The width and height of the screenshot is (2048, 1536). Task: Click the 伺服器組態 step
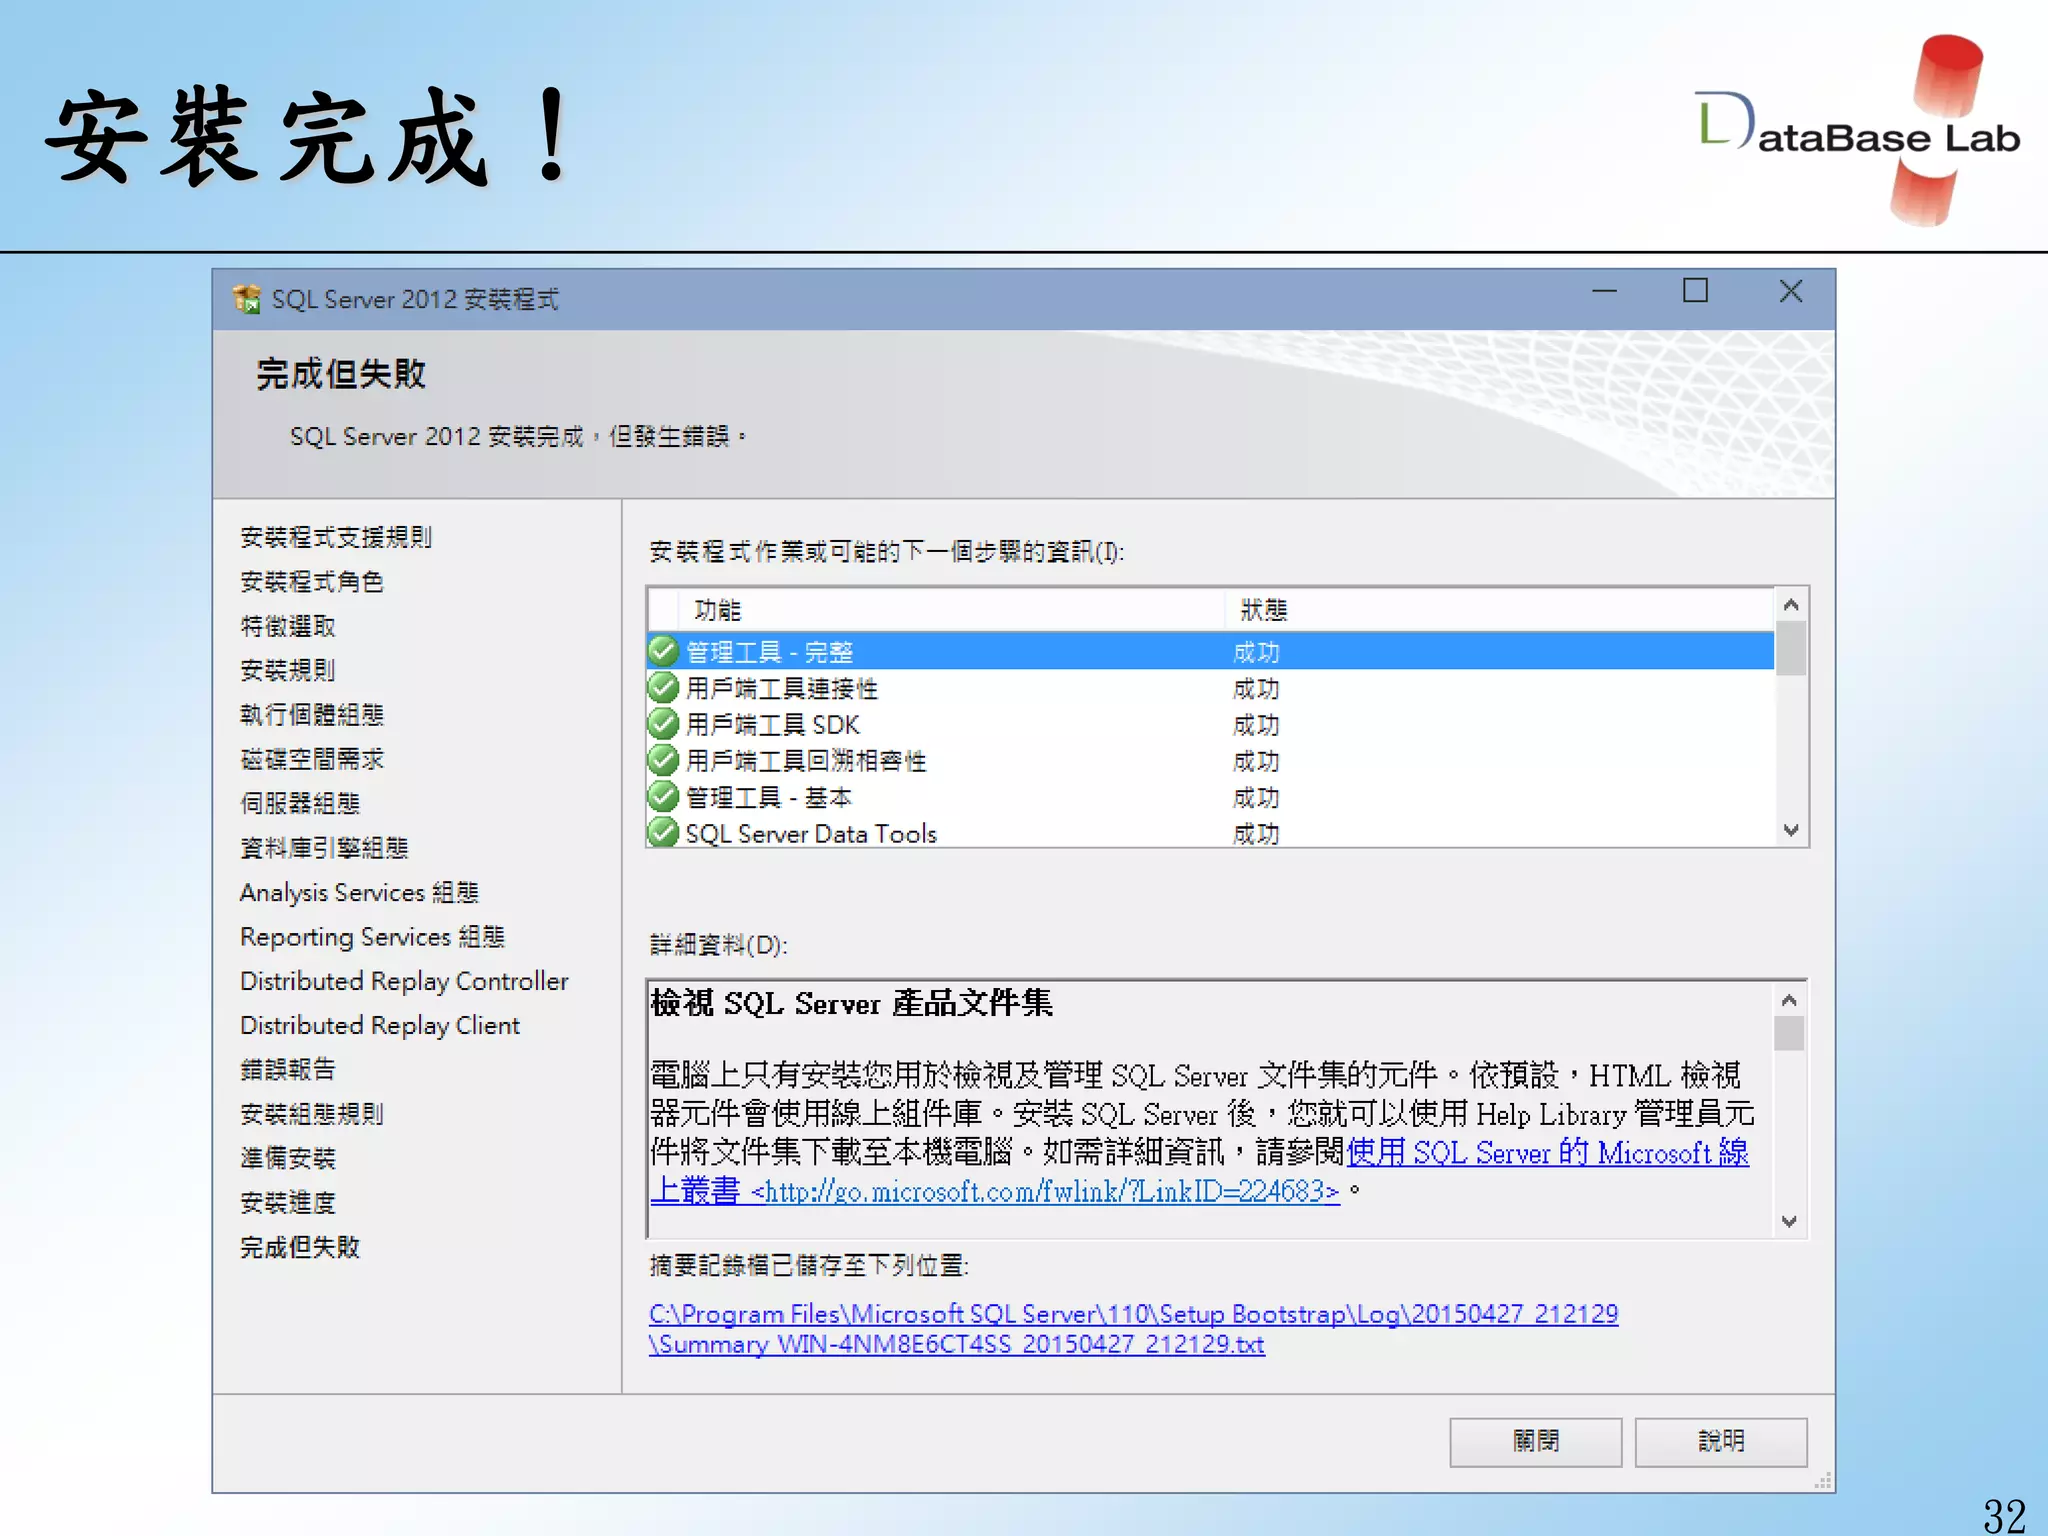pos(300,803)
